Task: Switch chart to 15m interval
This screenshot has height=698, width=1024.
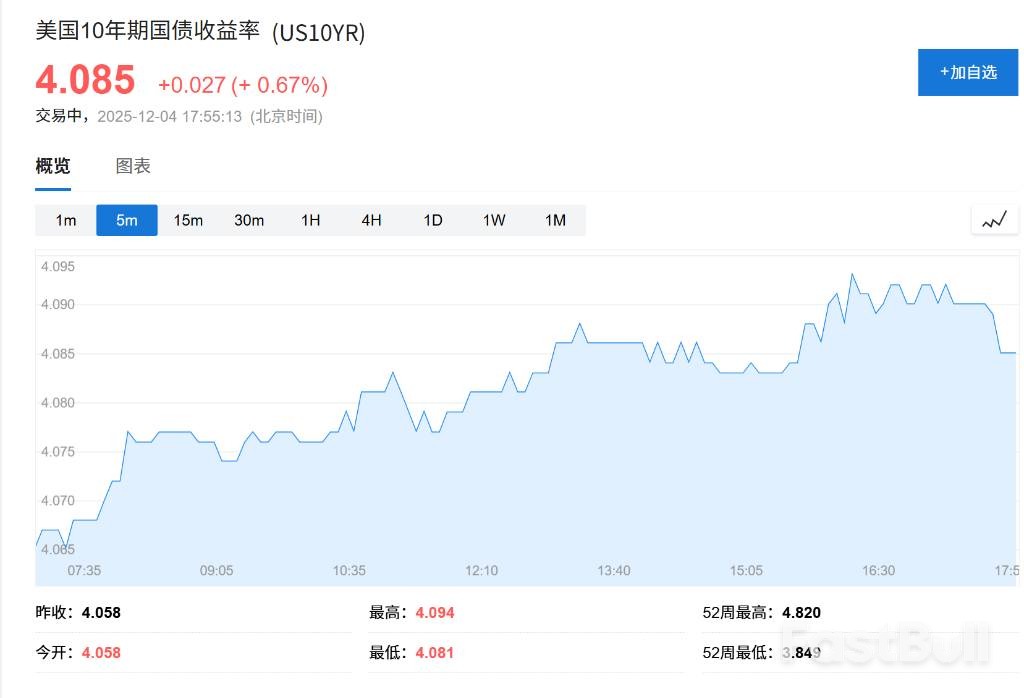Action: pos(188,220)
